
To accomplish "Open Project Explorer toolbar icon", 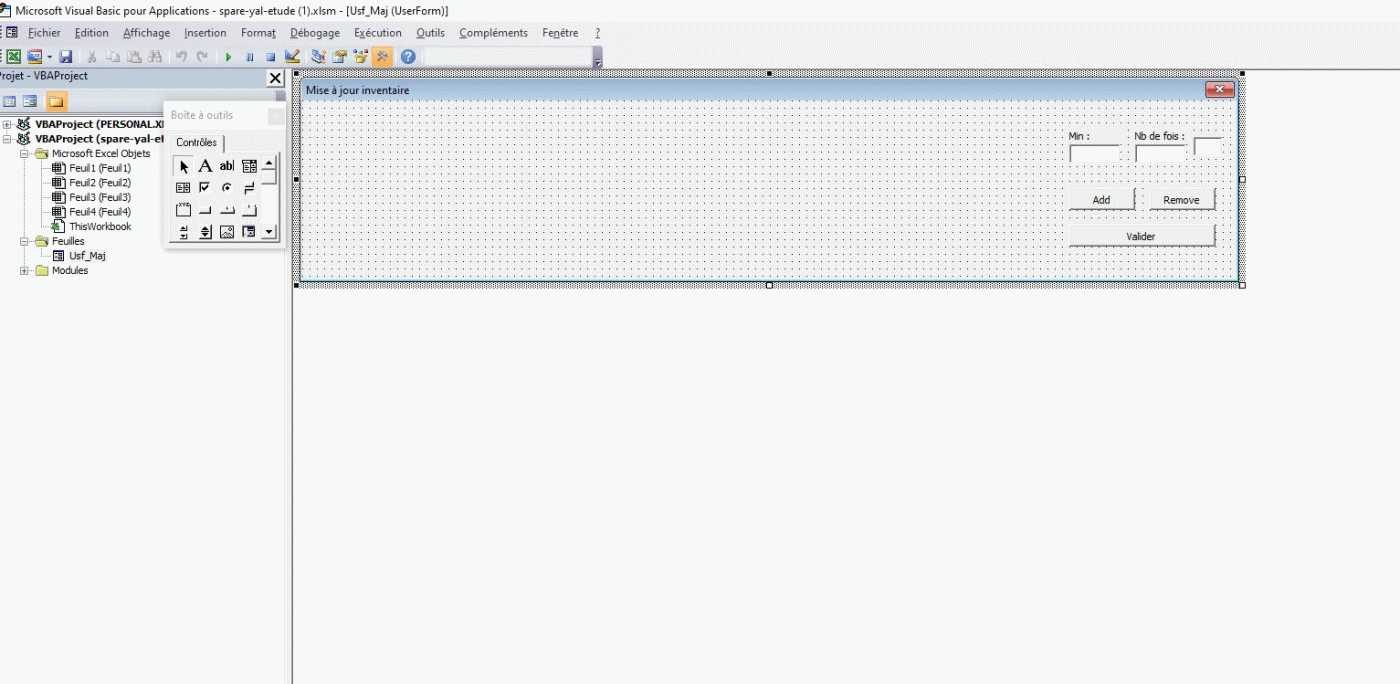I will pos(319,57).
